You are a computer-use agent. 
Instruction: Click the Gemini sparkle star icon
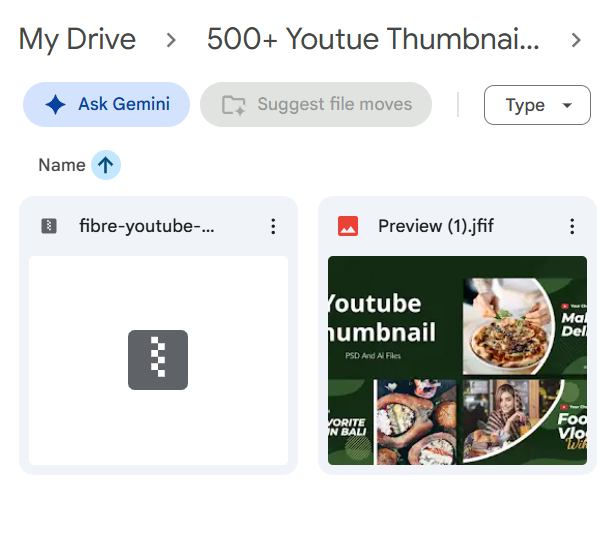point(55,104)
